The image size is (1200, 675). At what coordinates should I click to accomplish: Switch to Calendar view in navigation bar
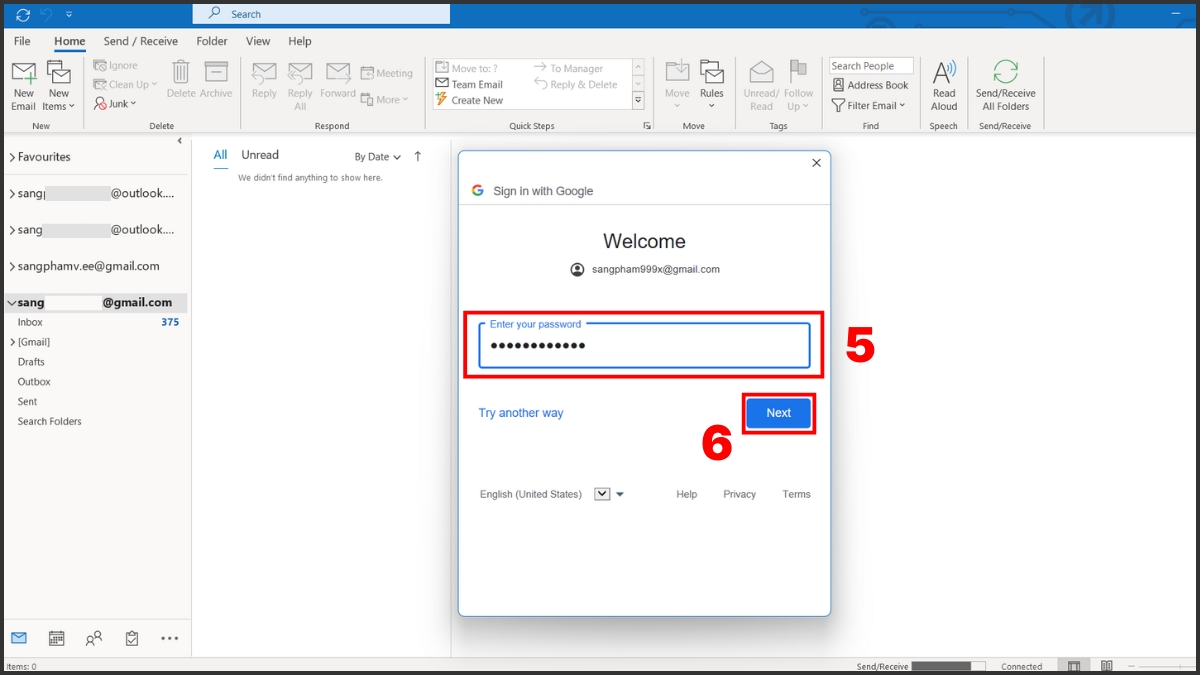(56, 638)
